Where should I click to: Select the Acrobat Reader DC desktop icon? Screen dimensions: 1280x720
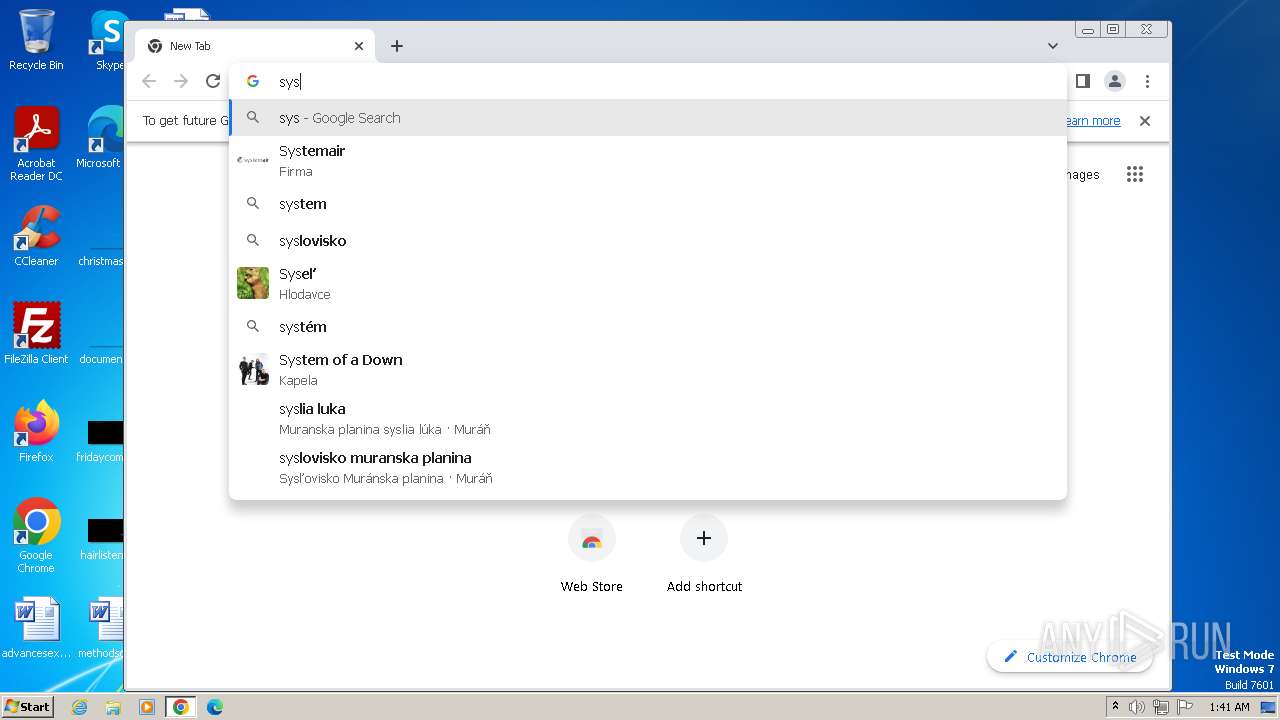(36, 144)
